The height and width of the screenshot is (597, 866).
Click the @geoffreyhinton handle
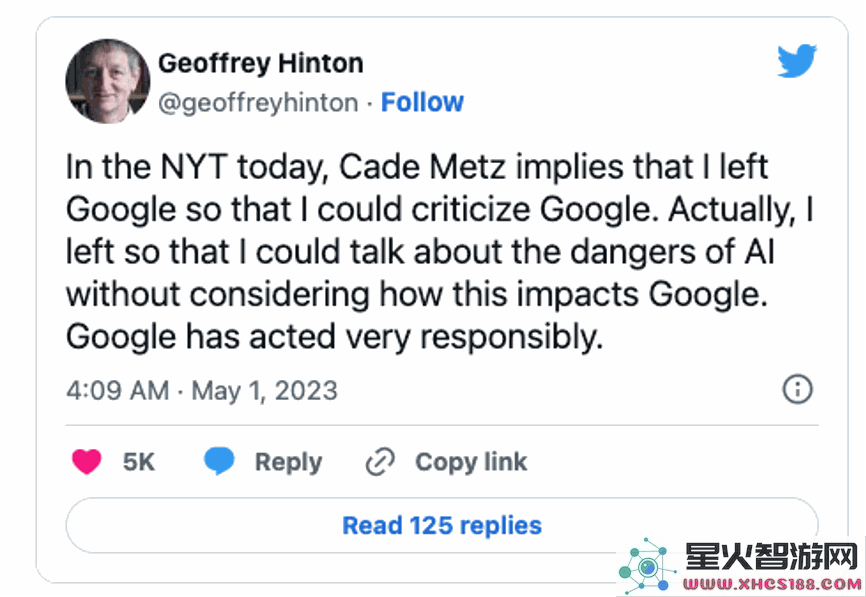(x=258, y=103)
